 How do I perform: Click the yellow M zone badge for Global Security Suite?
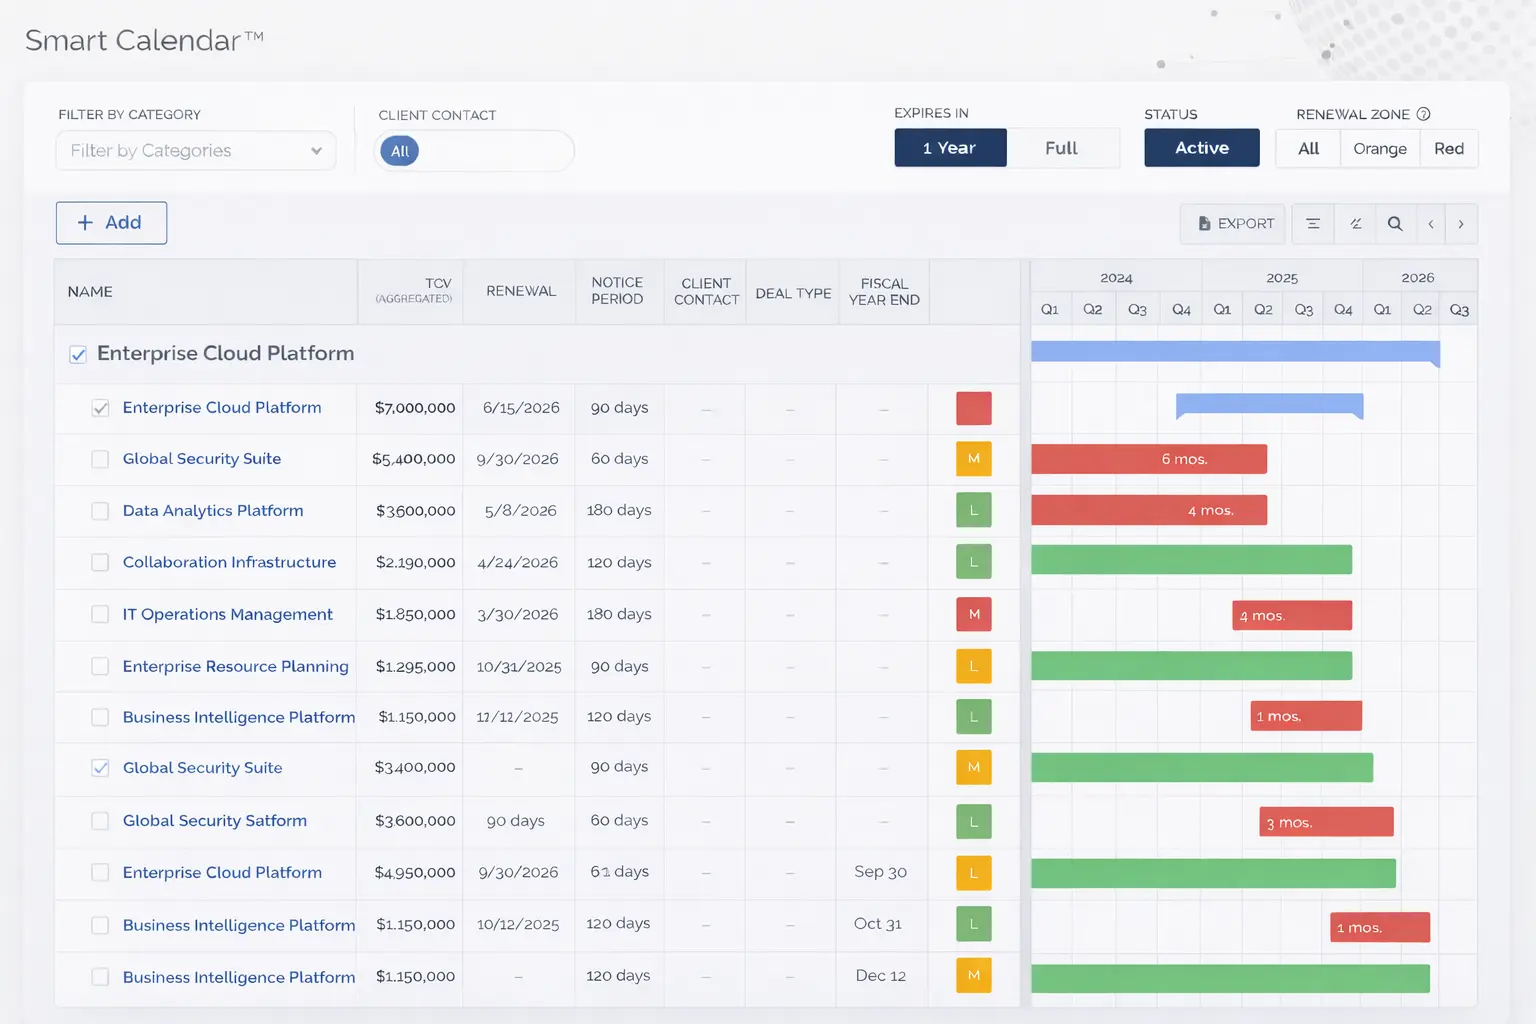tap(973, 459)
